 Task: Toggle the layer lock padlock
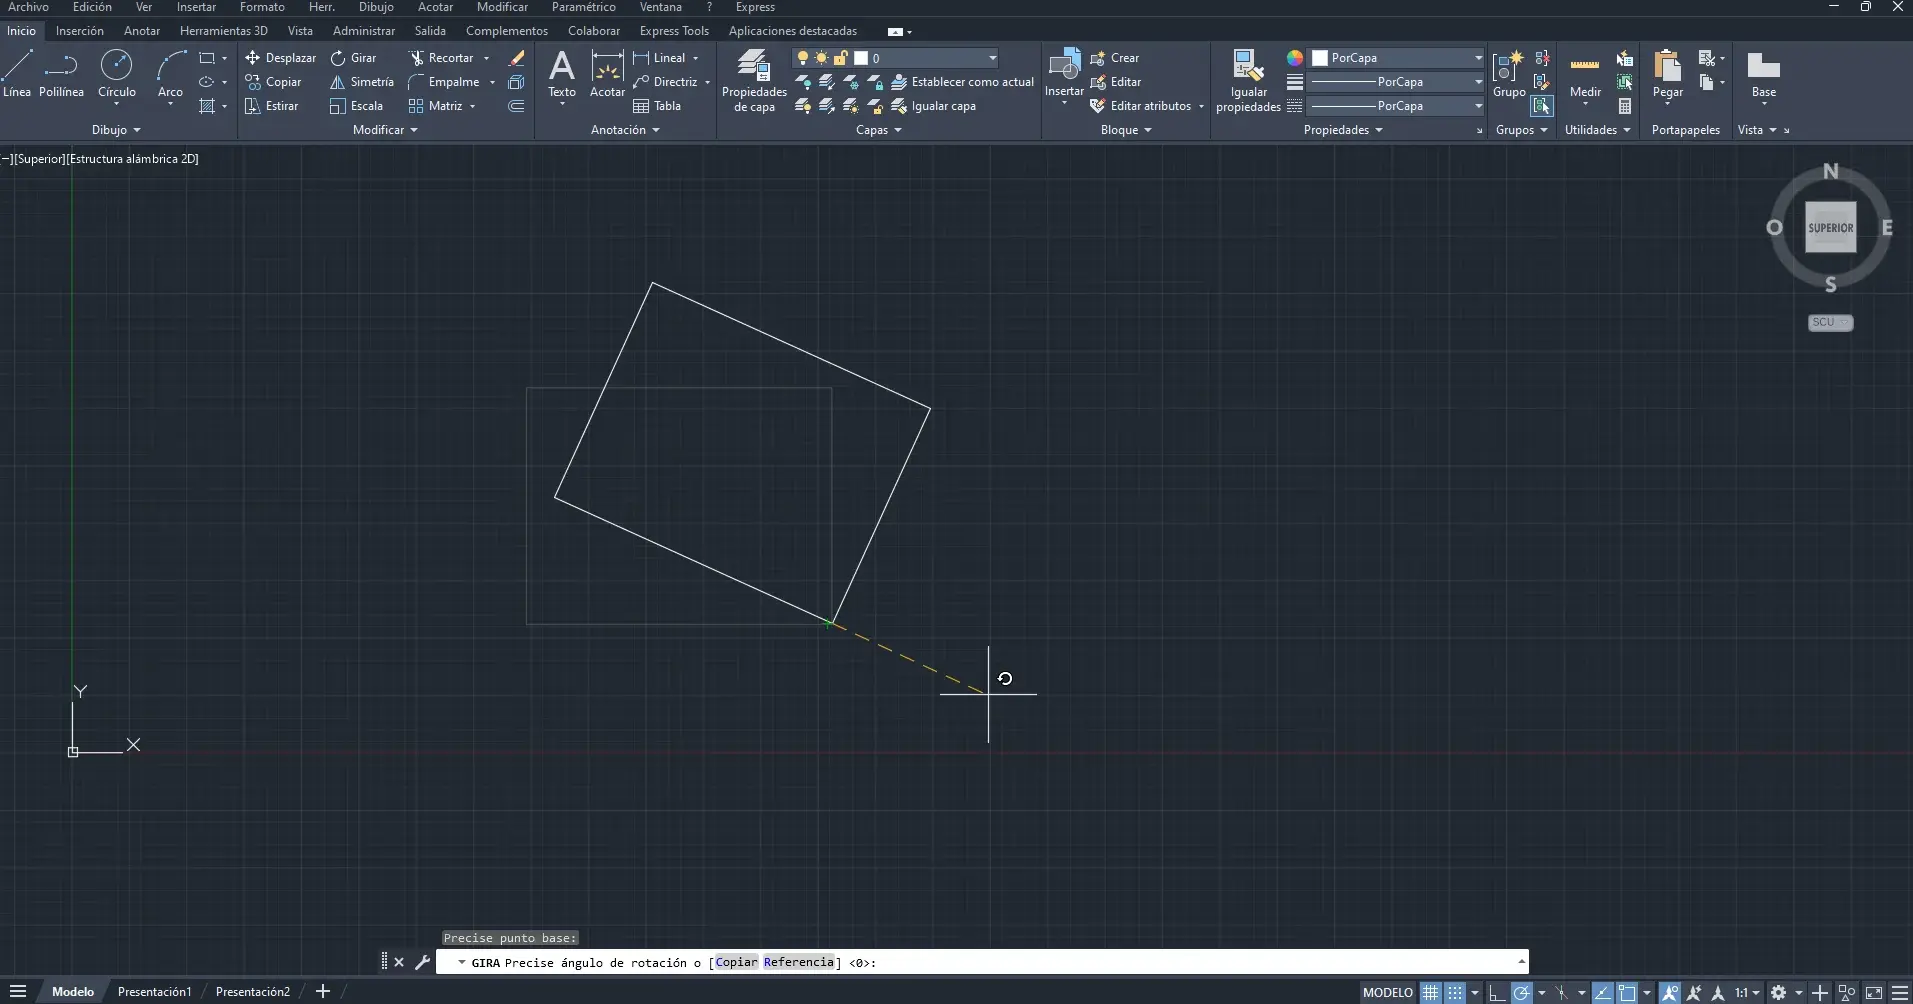pyautogui.click(x=840, y=58)
